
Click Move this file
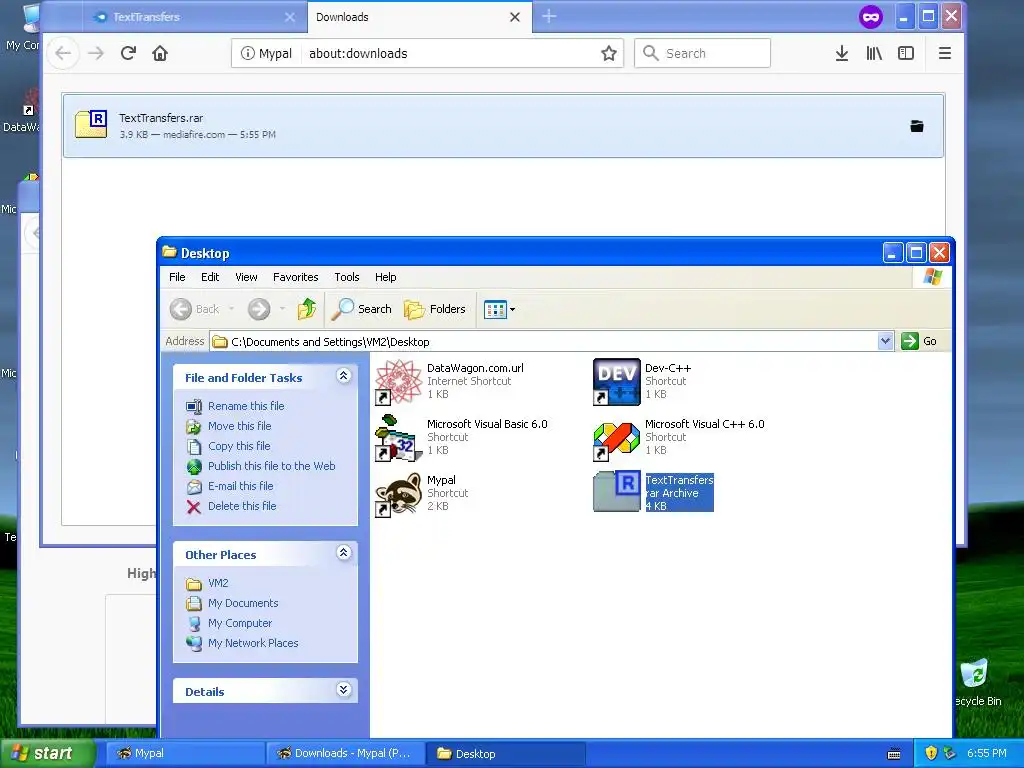click(x=239, y=426)
